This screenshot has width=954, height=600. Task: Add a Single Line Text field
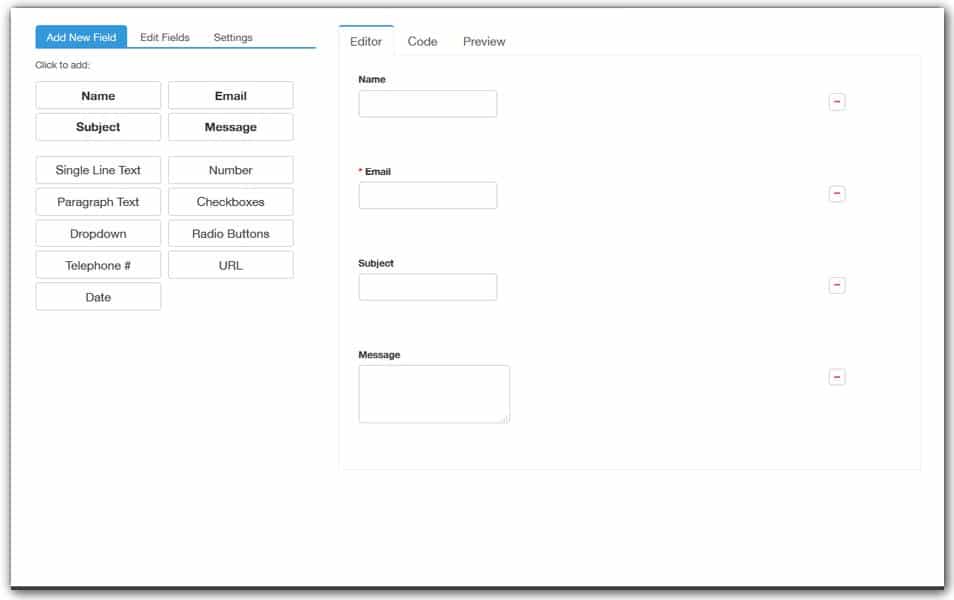coord(98,169)
